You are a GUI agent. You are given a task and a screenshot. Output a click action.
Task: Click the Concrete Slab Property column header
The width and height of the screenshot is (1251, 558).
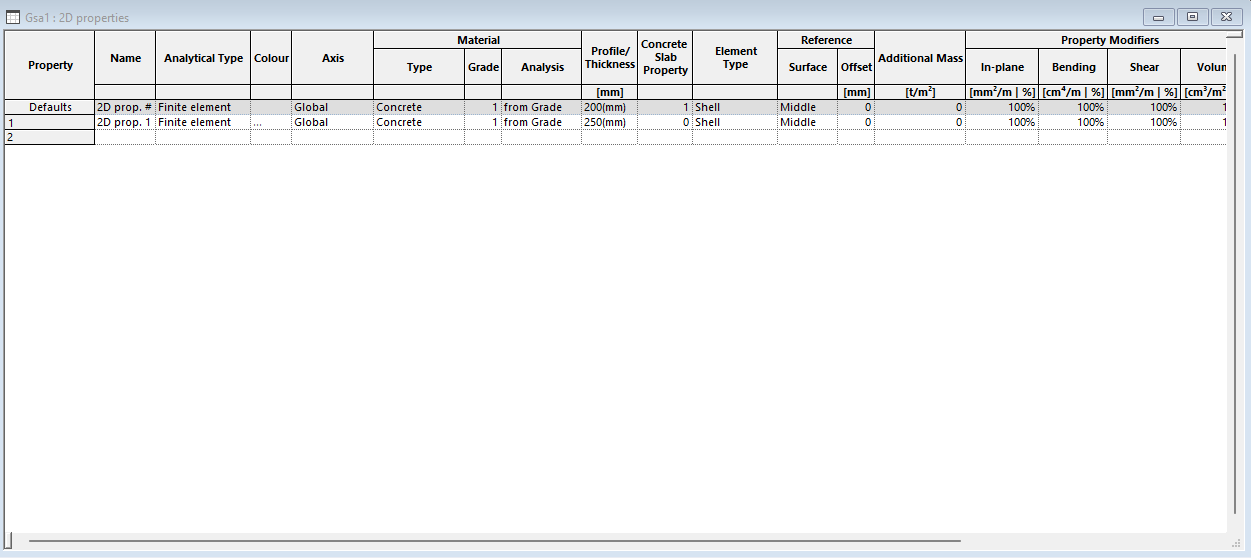[x=665, y=58]
